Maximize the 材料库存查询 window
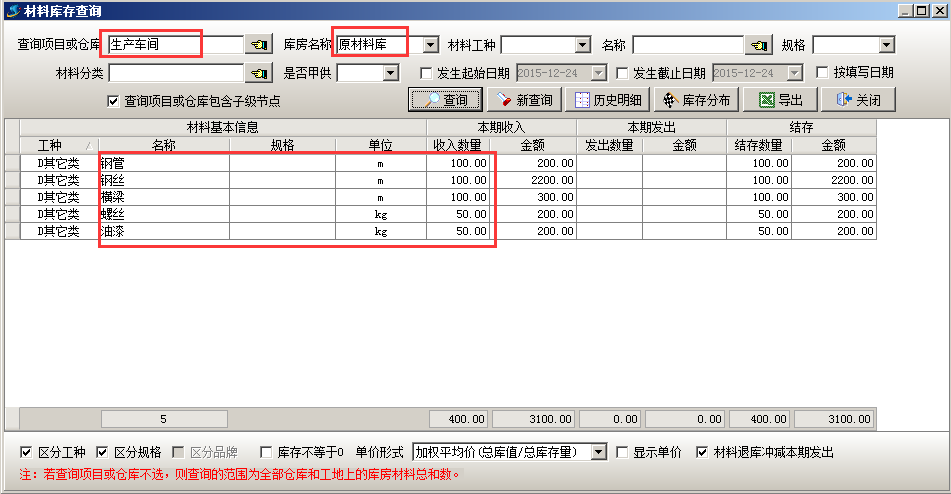This screenshot has height=494, width=951. (x=921, y=11)
